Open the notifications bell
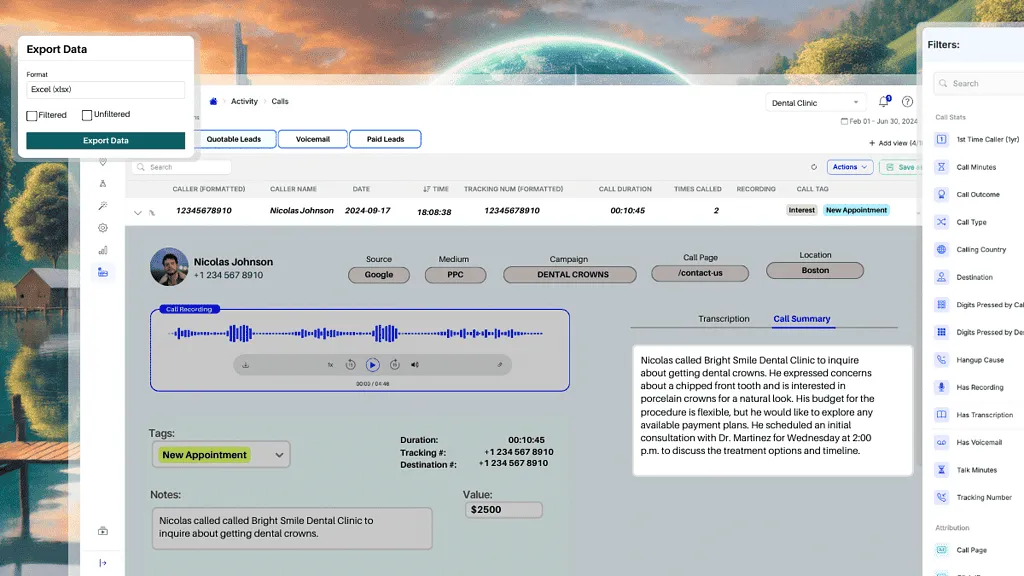This screenshot has width=1024, height=576. 884,101
